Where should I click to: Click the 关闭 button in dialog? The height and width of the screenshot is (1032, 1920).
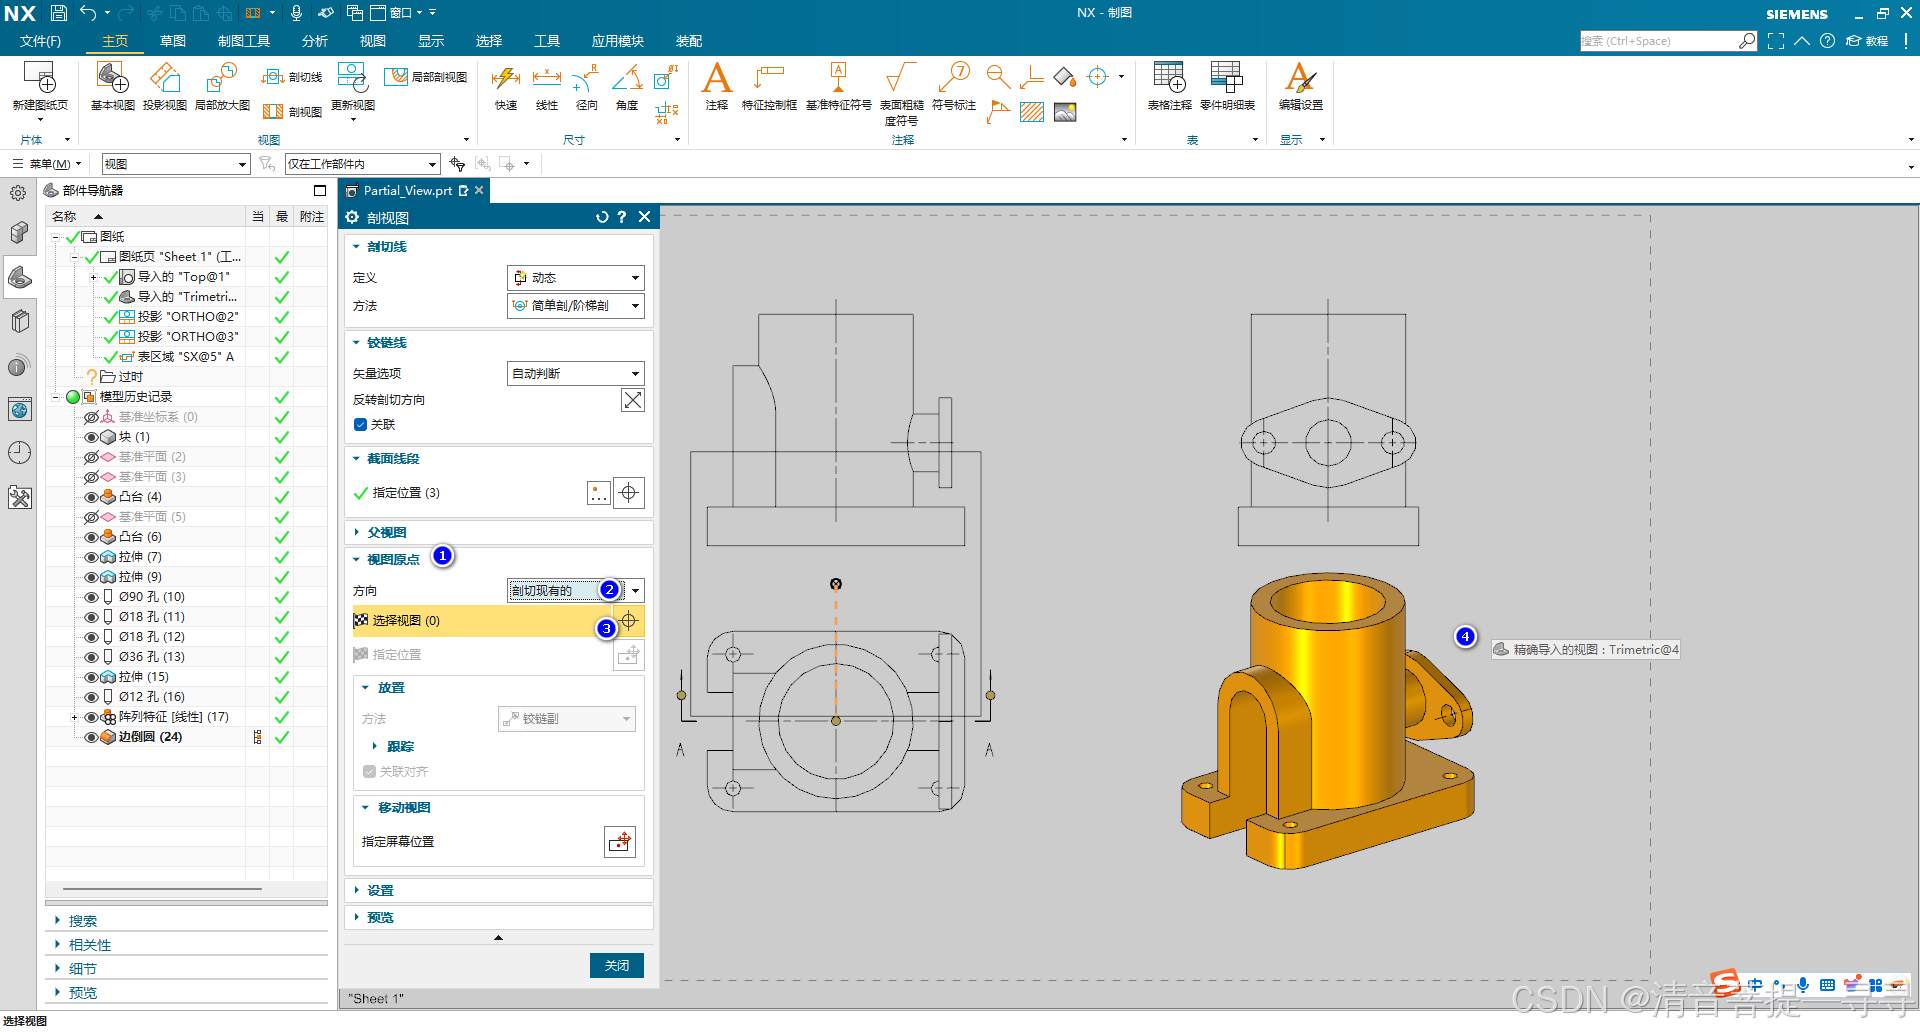point(617,965)
